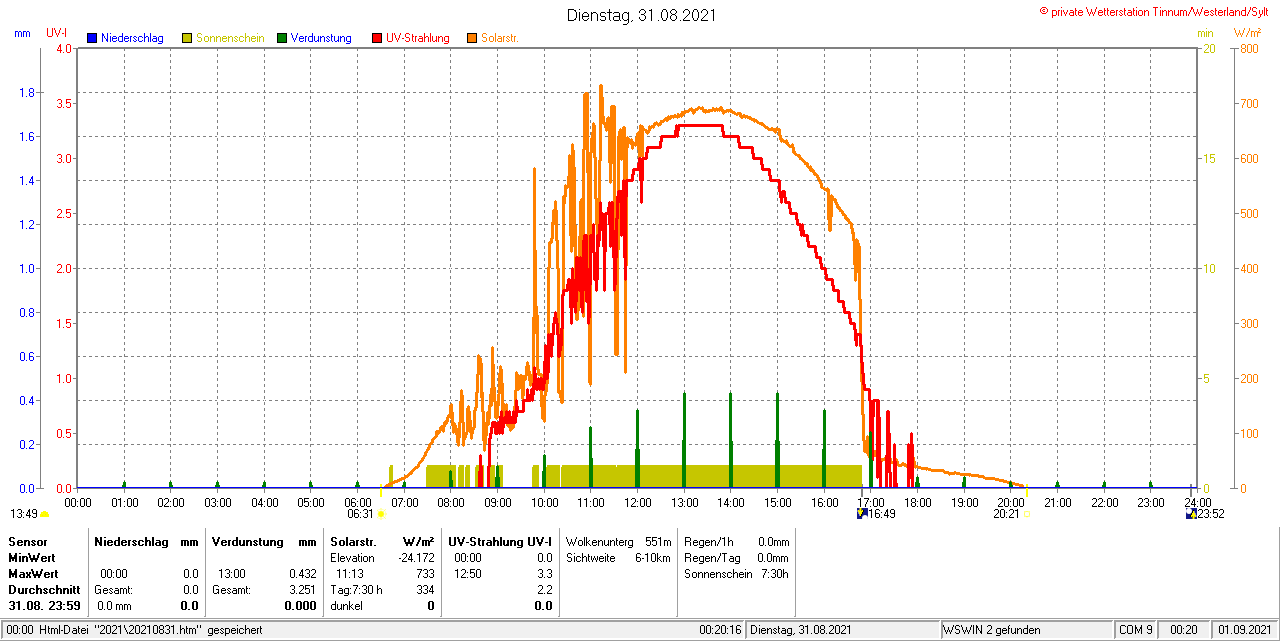Click the COM 9 status bar field
1280x641 pixels.
(1136, 630)
